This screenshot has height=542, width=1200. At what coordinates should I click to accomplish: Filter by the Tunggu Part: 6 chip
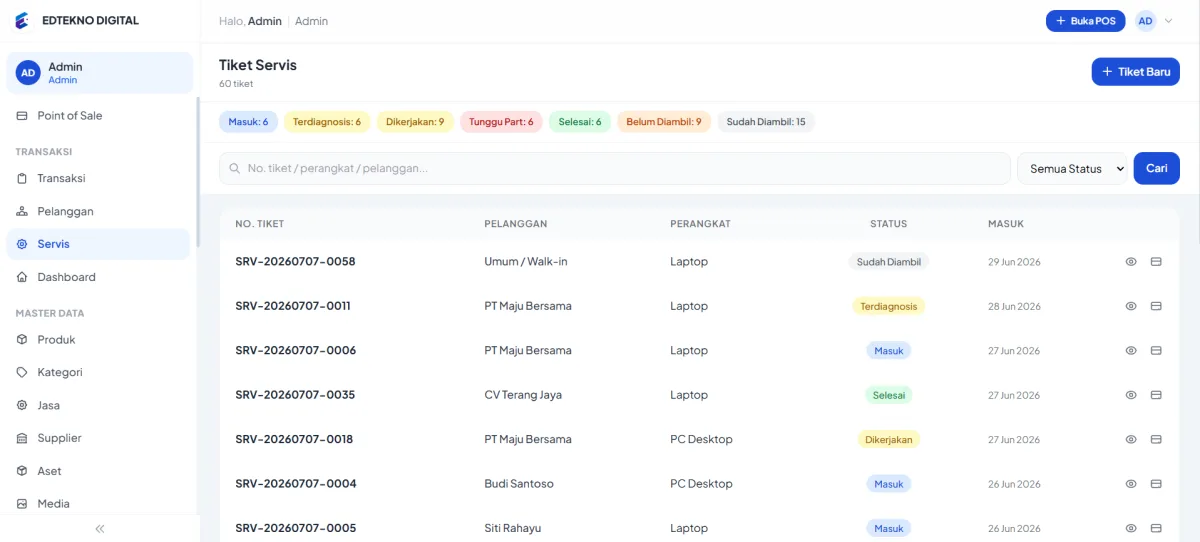pyautogui.click(x=501, y=122)
